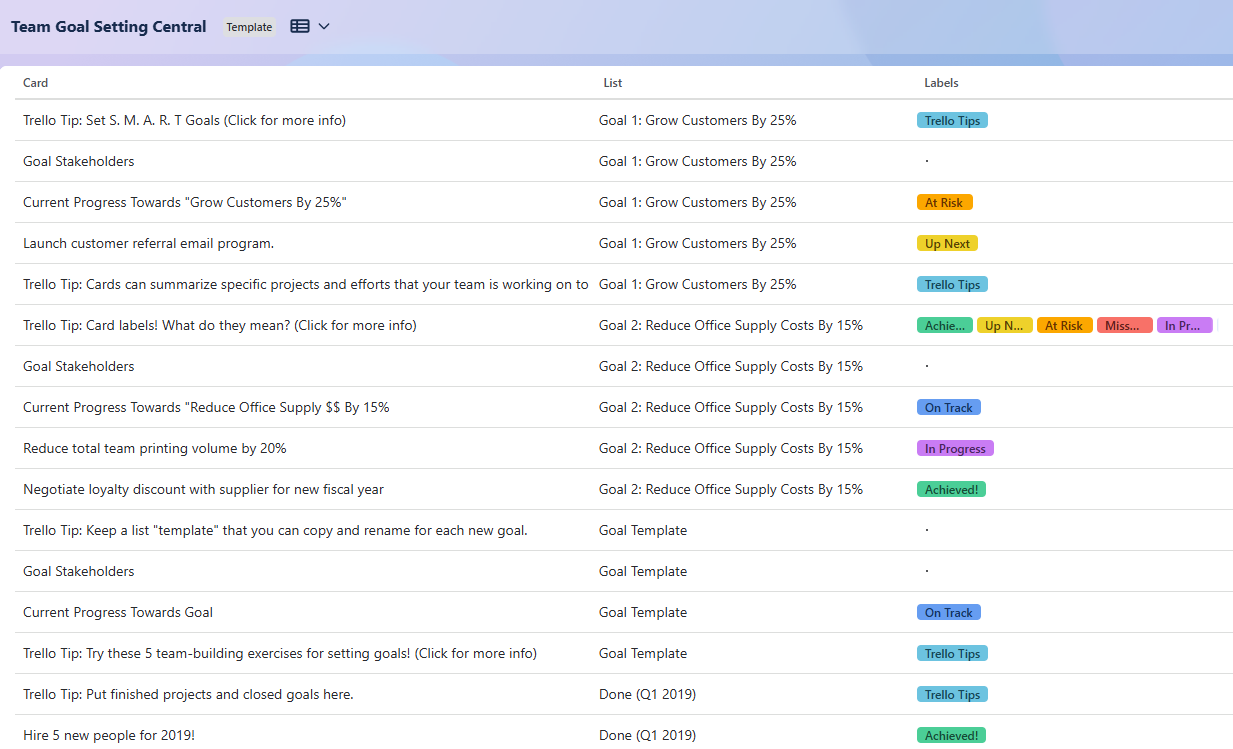Sort by the List column header
Viewport: 1233px width, 749px height.
click(612, 83)
